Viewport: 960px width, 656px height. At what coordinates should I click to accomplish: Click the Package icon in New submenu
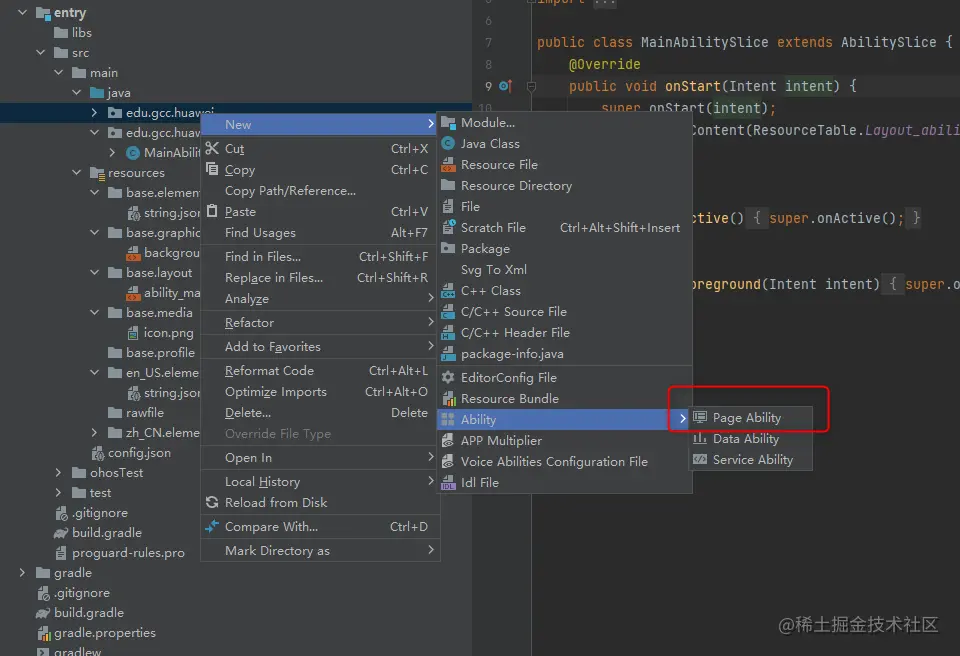(x=448, y=248)
